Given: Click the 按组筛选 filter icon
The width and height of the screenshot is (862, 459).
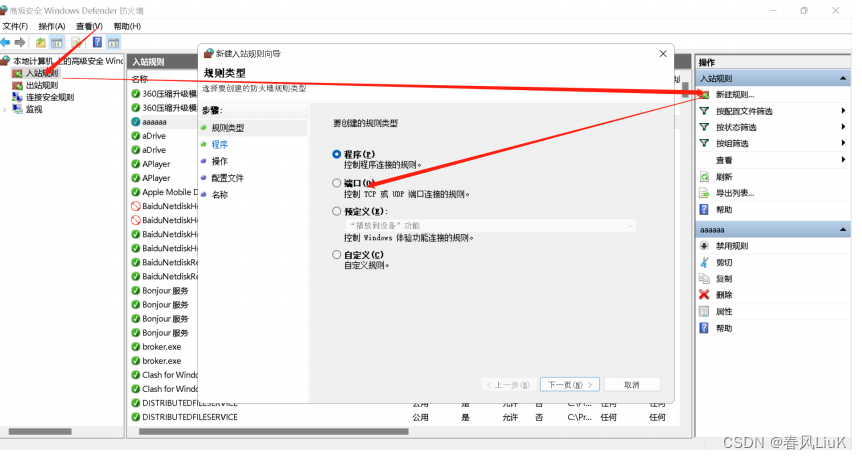Looking at the screenshot, I should click(704, 143).
